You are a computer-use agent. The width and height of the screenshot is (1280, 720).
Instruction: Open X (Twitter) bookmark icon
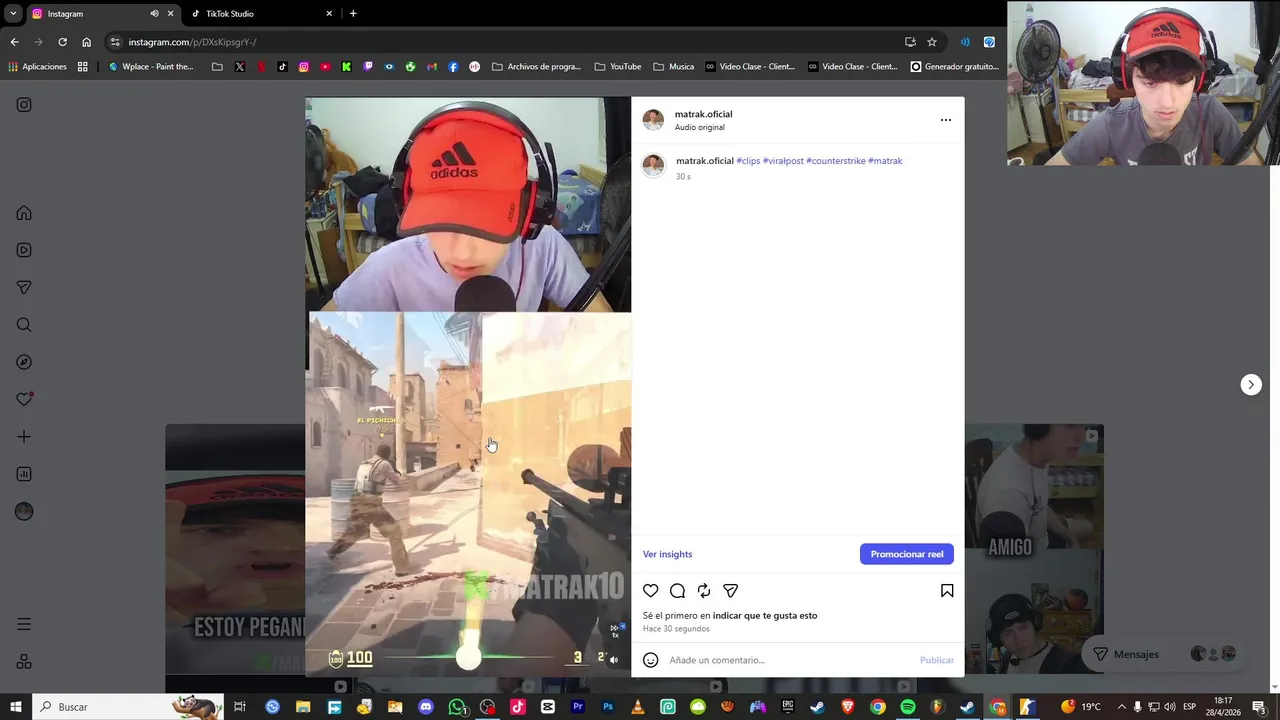pos(239,67)
